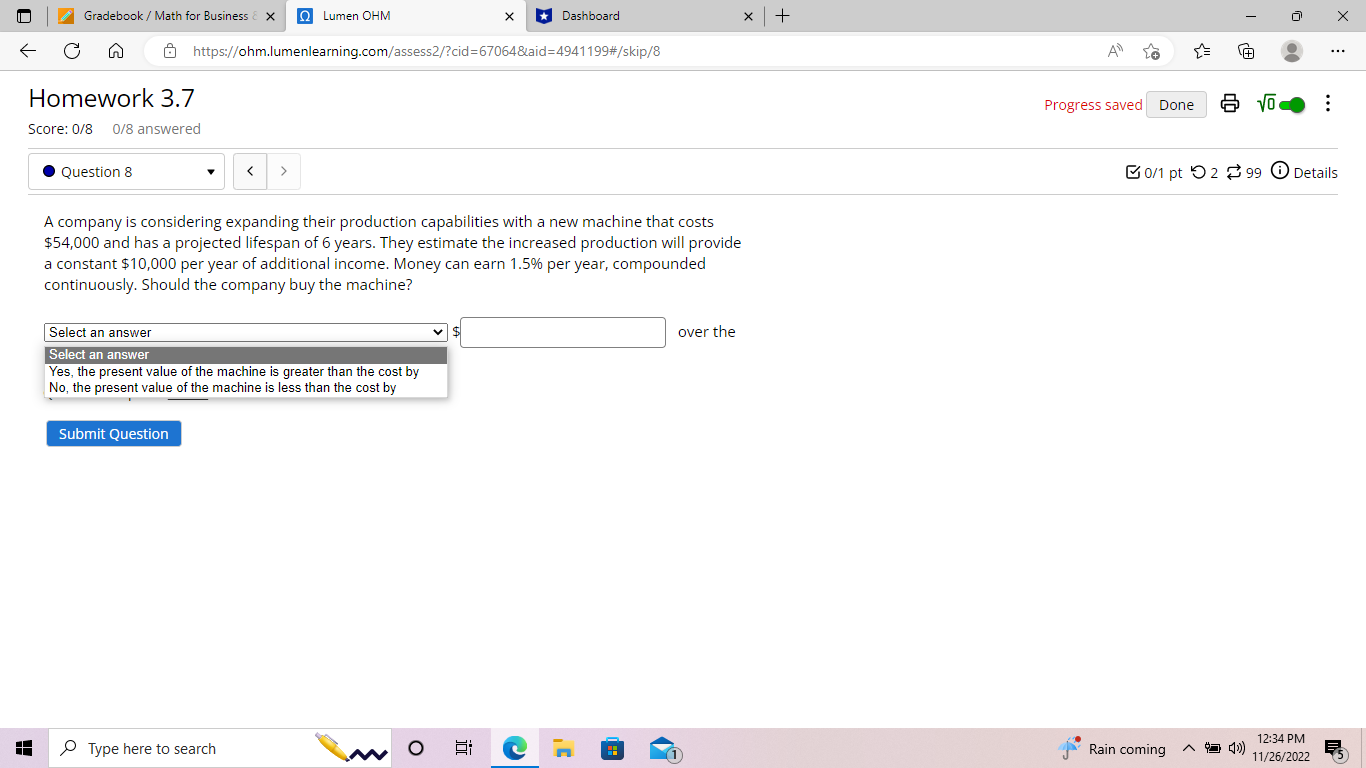Viewport: 1366px width, 768px height.
Task: Open Microsoft Store from the taskbar
Action: [x=612, y=748]
